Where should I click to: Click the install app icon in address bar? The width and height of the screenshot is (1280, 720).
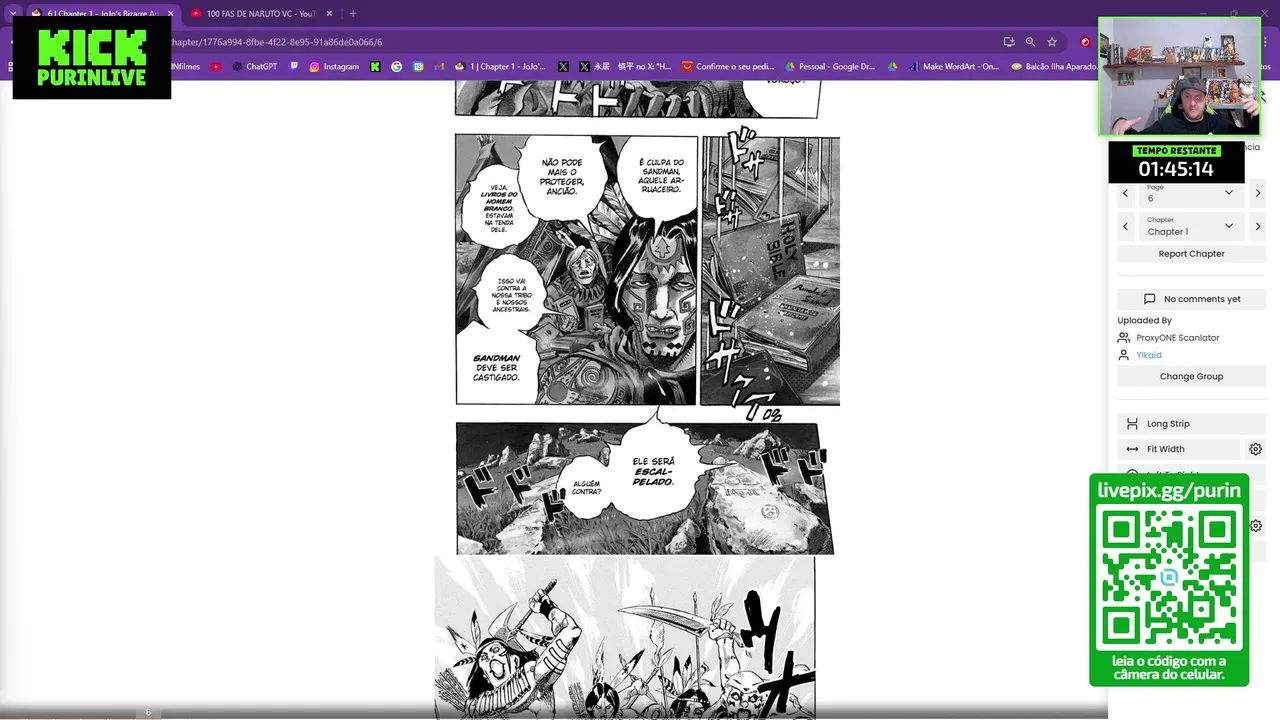pos(1009,42)
